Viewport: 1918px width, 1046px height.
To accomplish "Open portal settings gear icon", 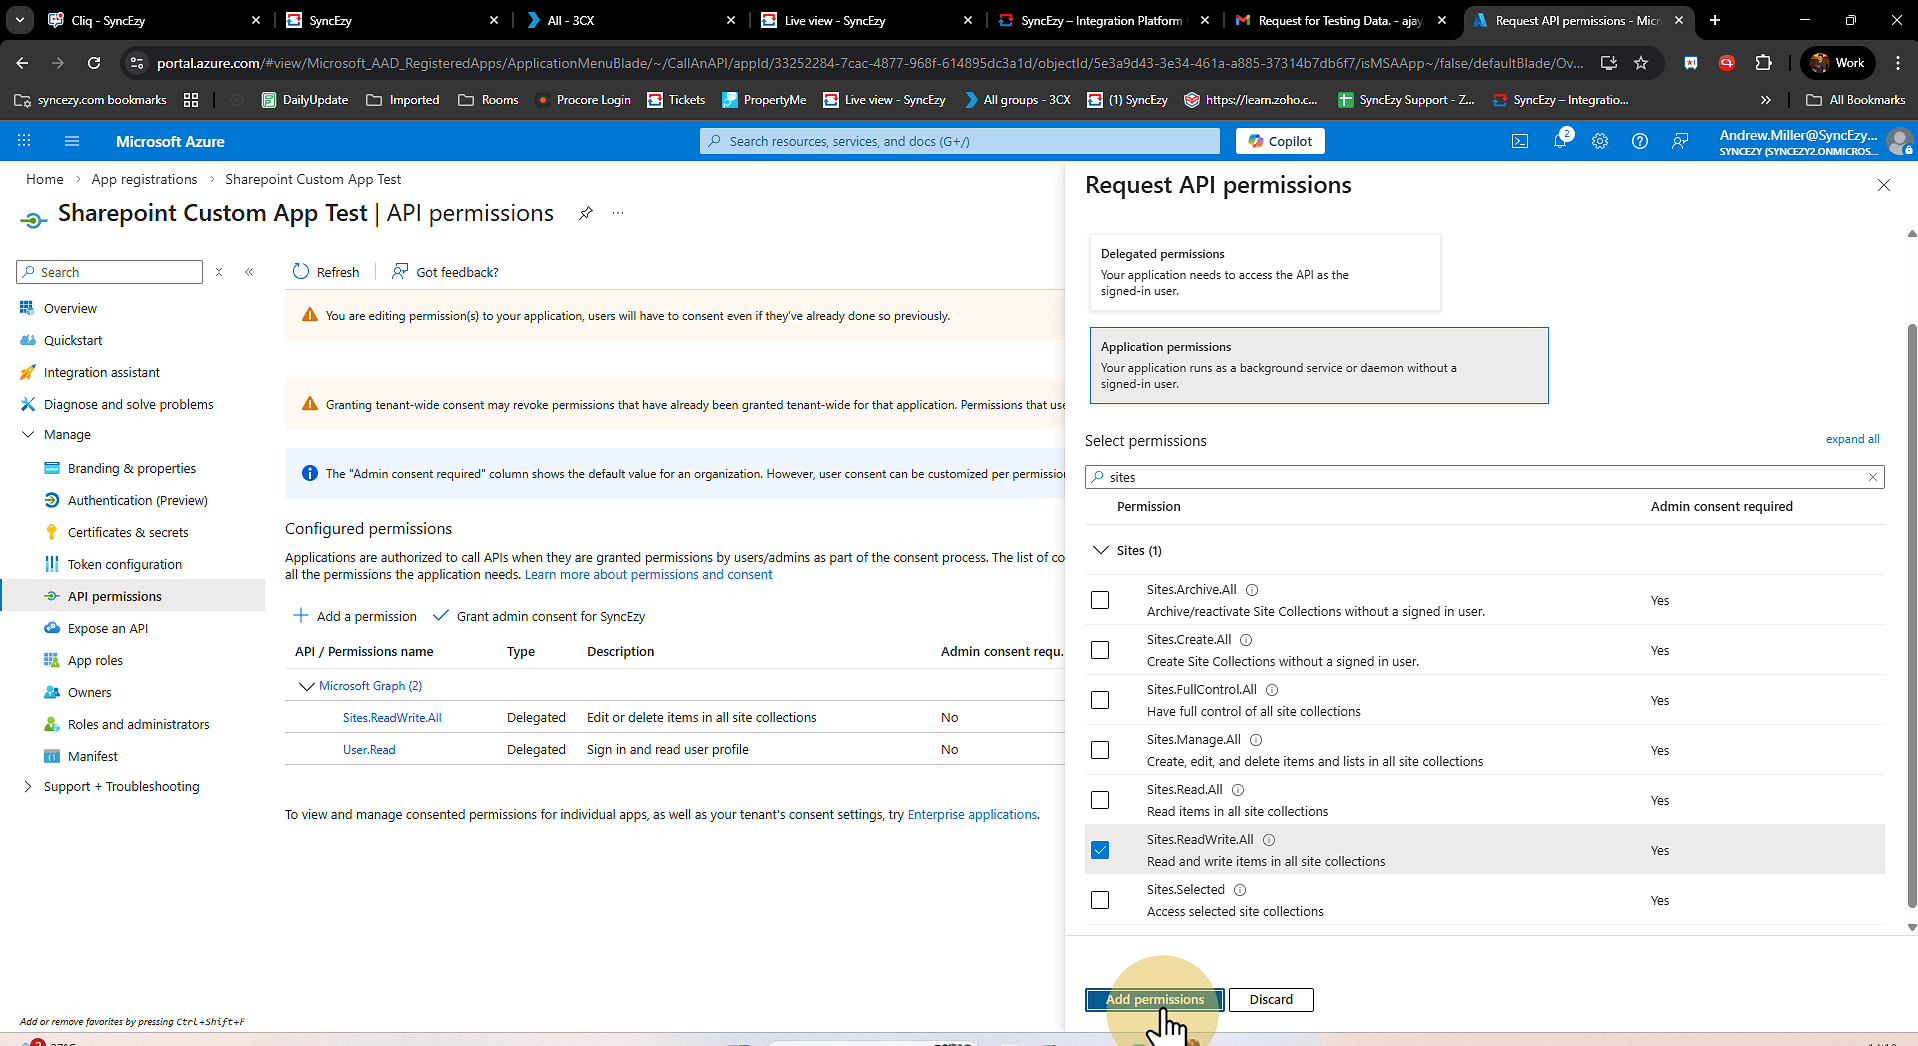I will click(x=1600, y=141).
